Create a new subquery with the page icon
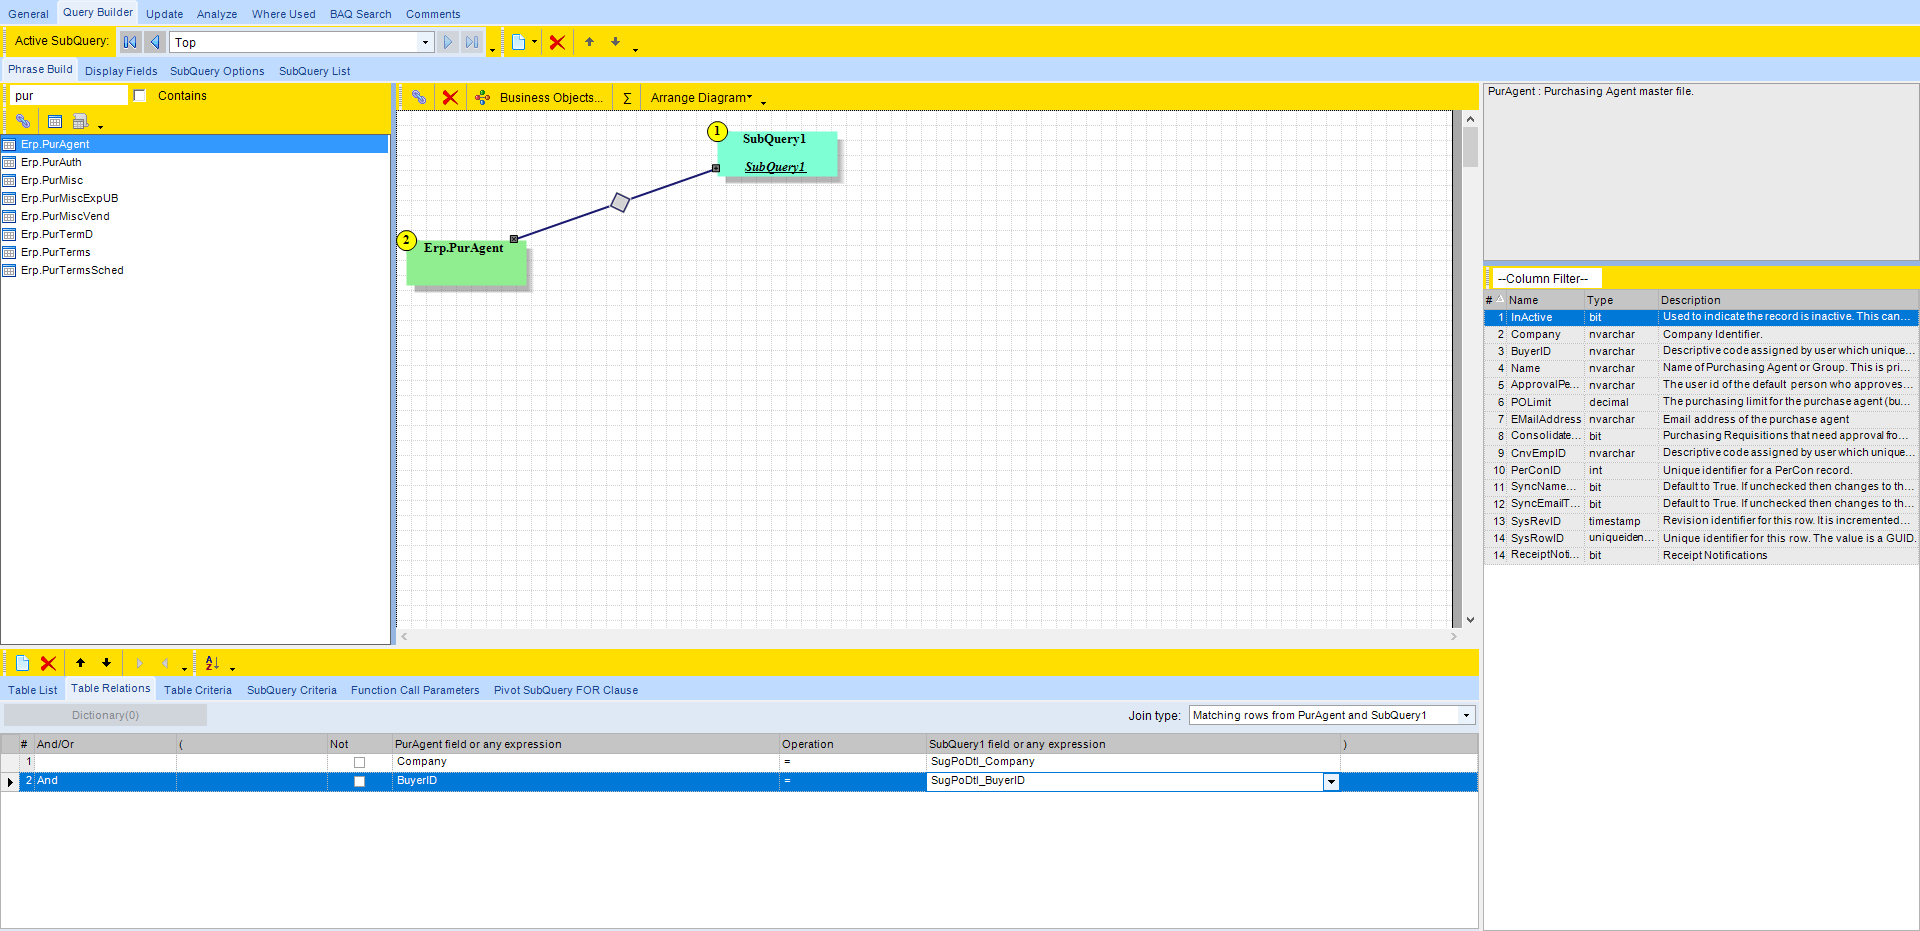Viewport: 1920px width, 931px height. 519,42
